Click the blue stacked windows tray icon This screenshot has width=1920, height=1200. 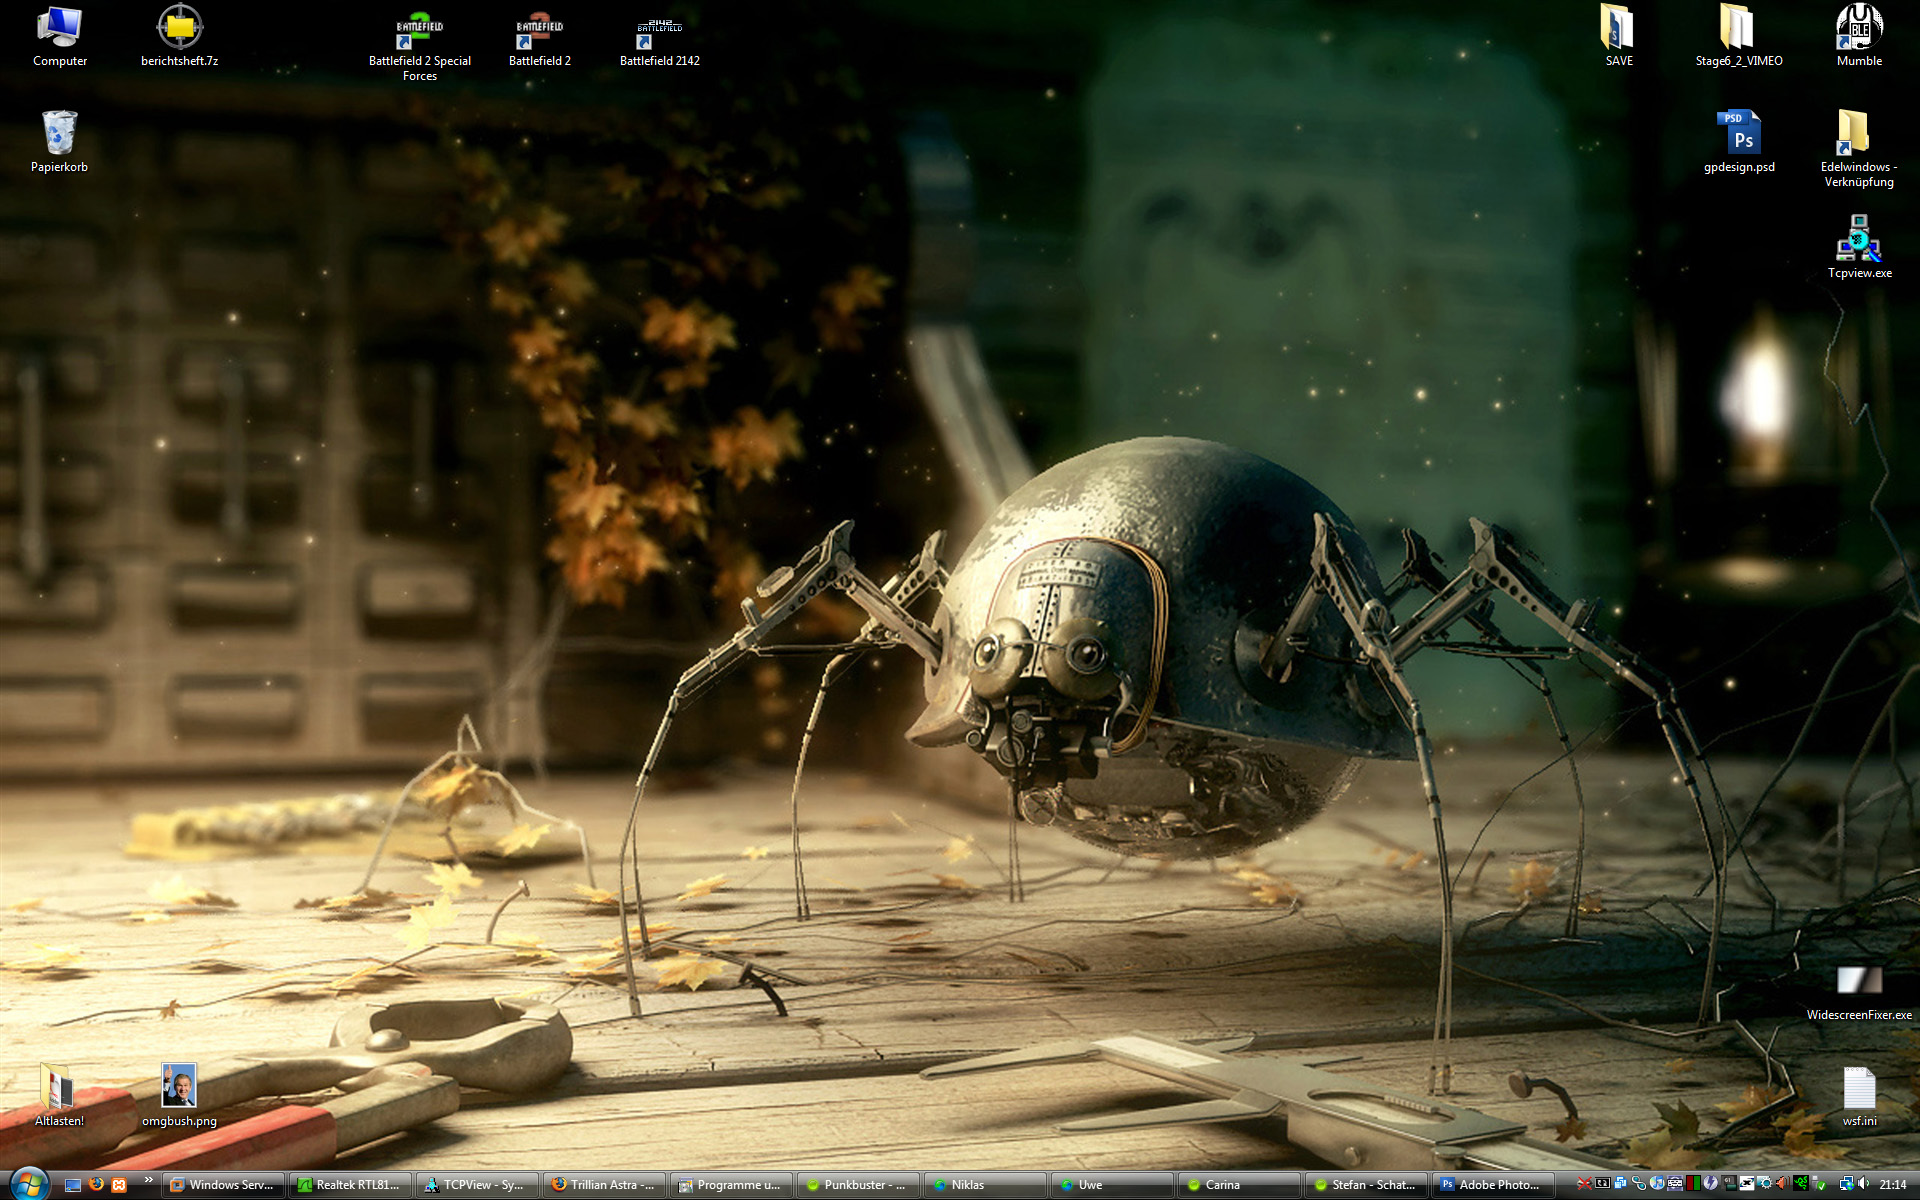1621,1183
